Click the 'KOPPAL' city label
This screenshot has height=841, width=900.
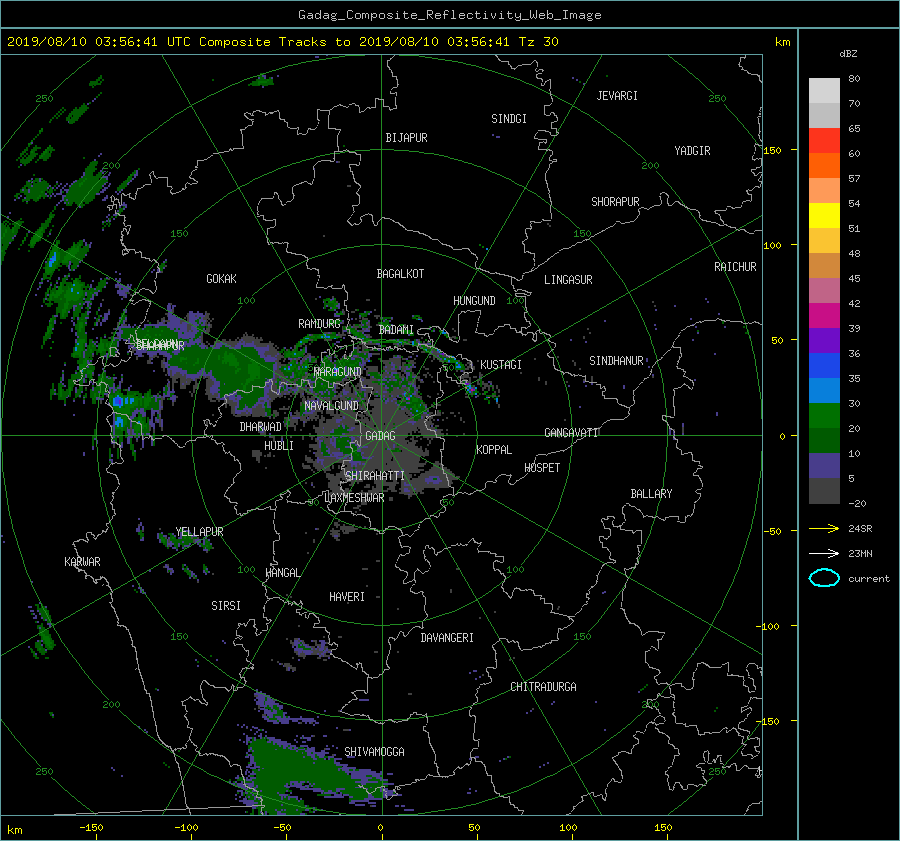point(494,450)
